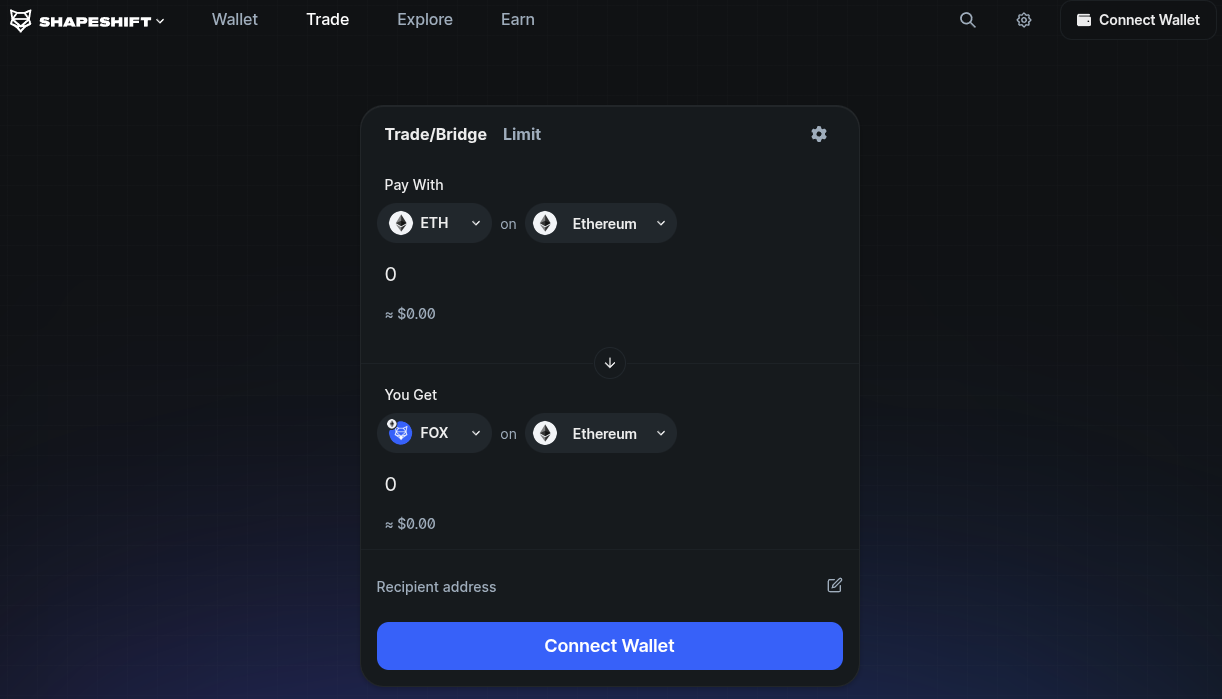Expand the ShapeShift logo menu chevron
The image size is (1222, 699).
coord(160,21)
